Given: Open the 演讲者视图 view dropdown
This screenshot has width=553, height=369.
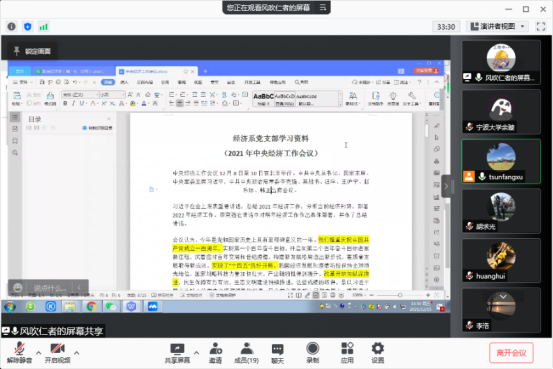Looking at the screenshot, I should [x=498, y=26].
